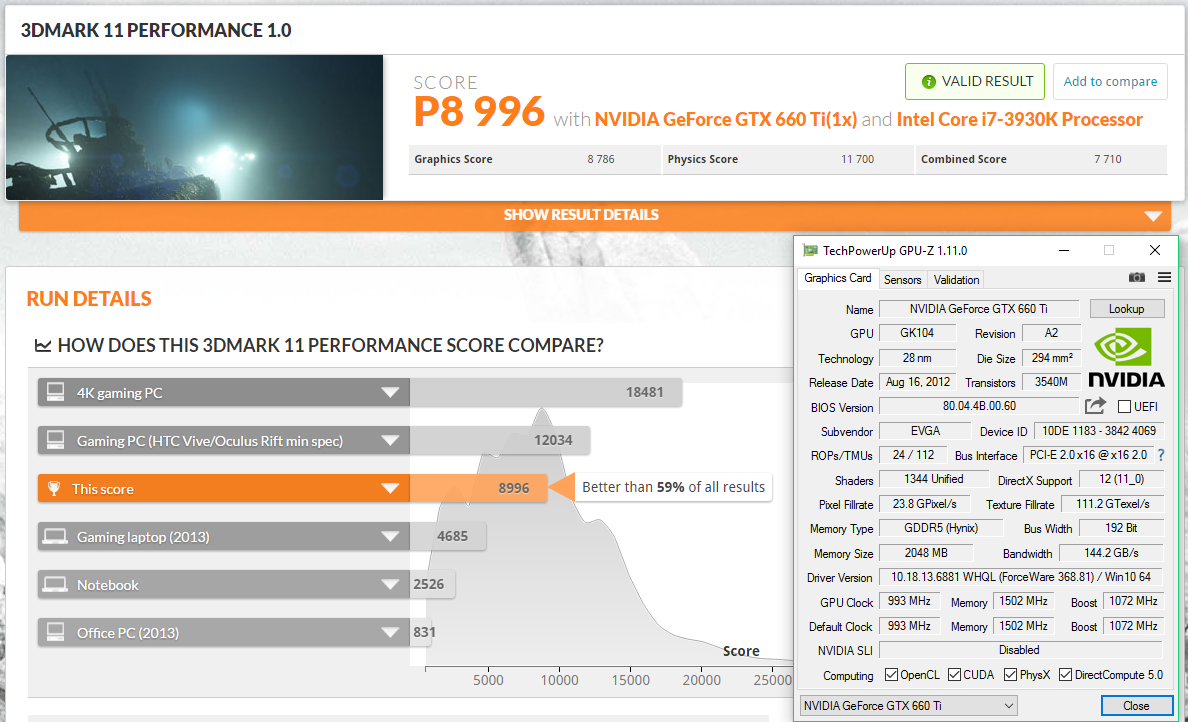Click the benchmark scene thumbnail

[x=195, y=127]
